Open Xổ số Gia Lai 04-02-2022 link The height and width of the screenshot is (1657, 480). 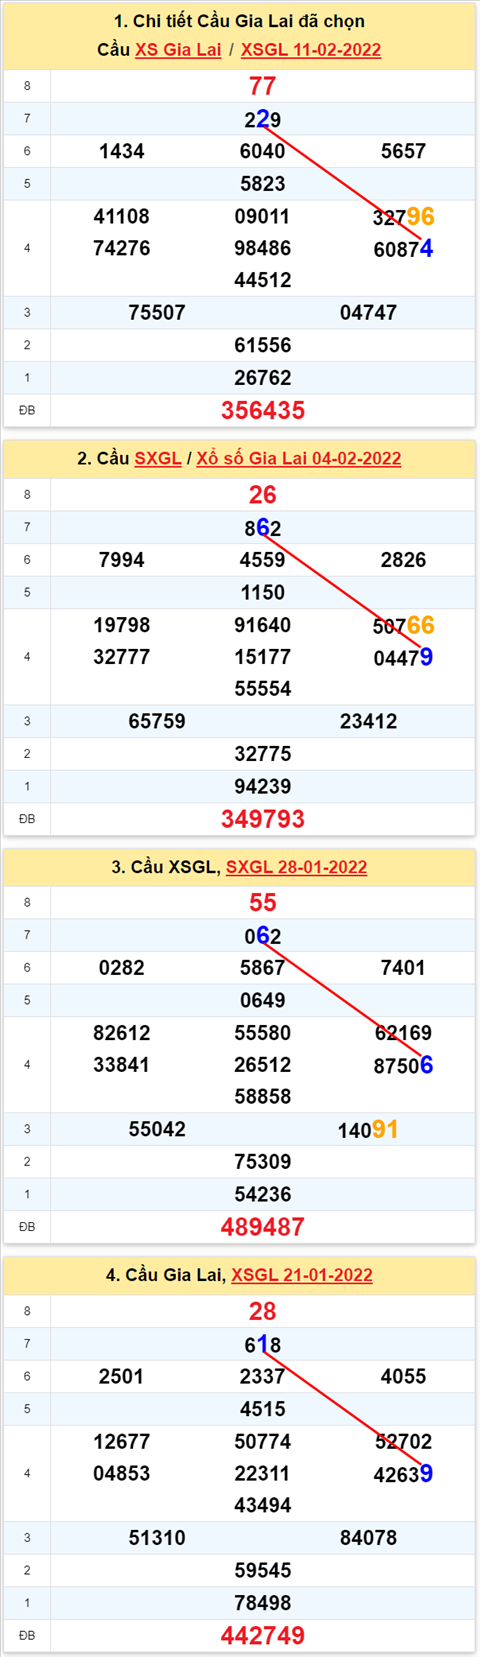click(299, 458)
